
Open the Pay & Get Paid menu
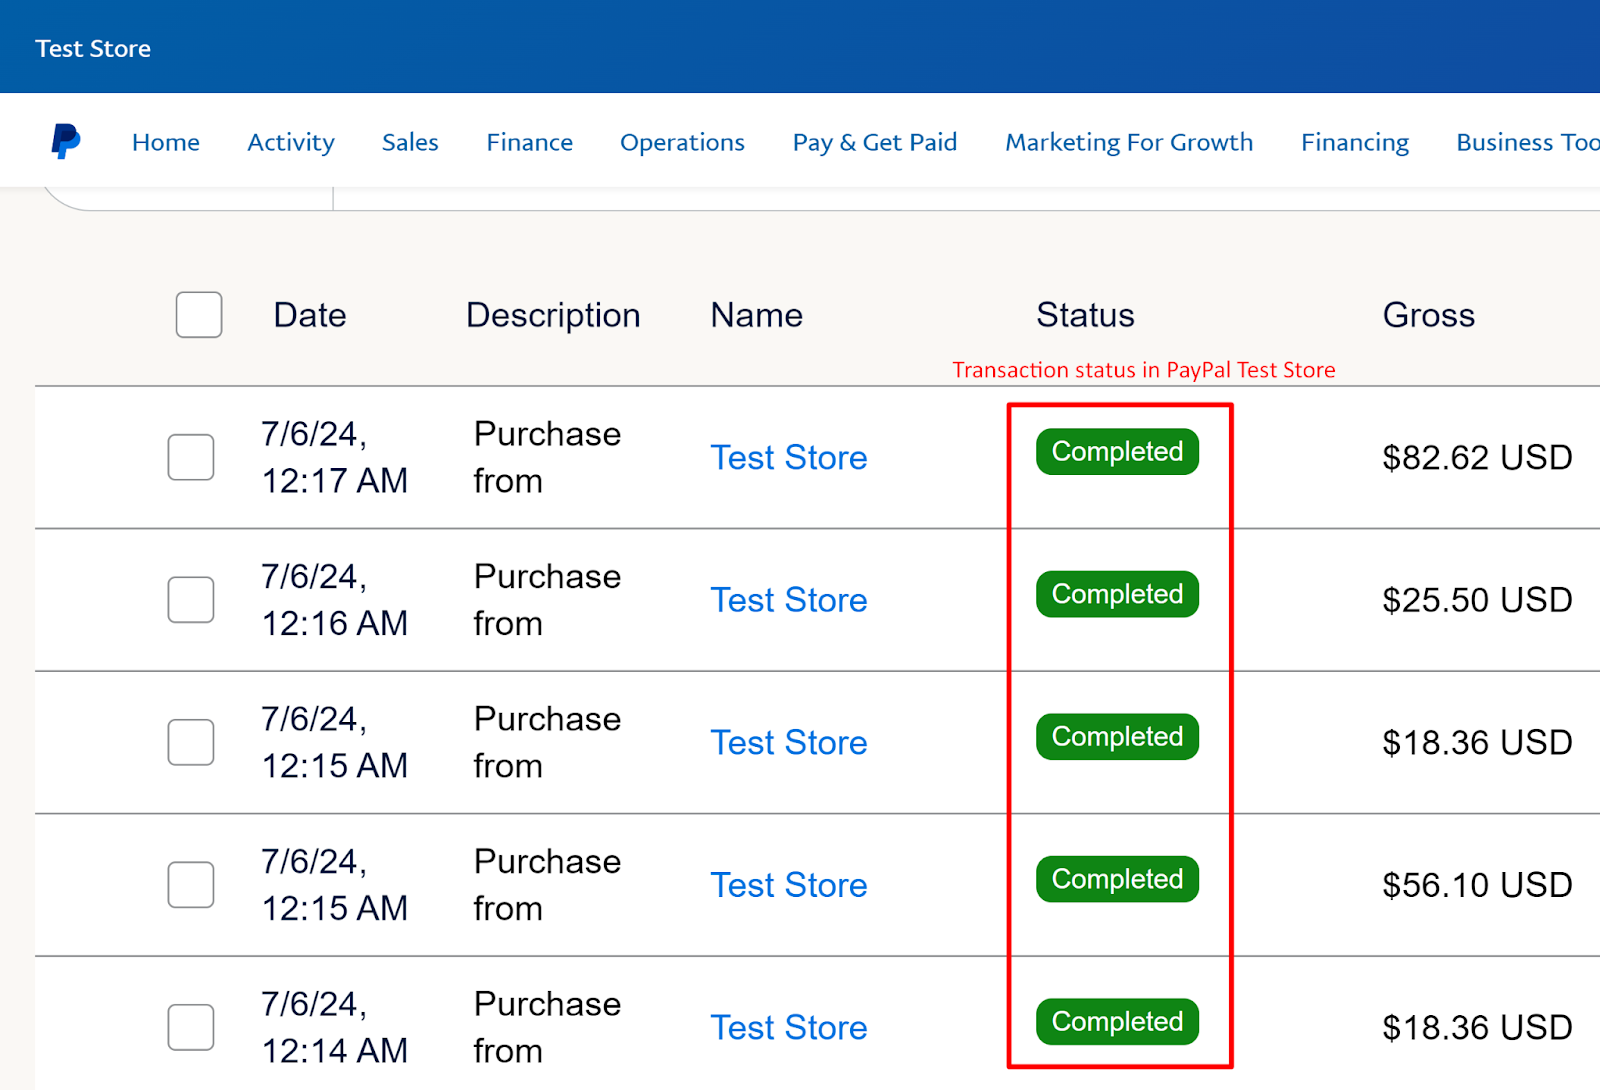[875, 142]
